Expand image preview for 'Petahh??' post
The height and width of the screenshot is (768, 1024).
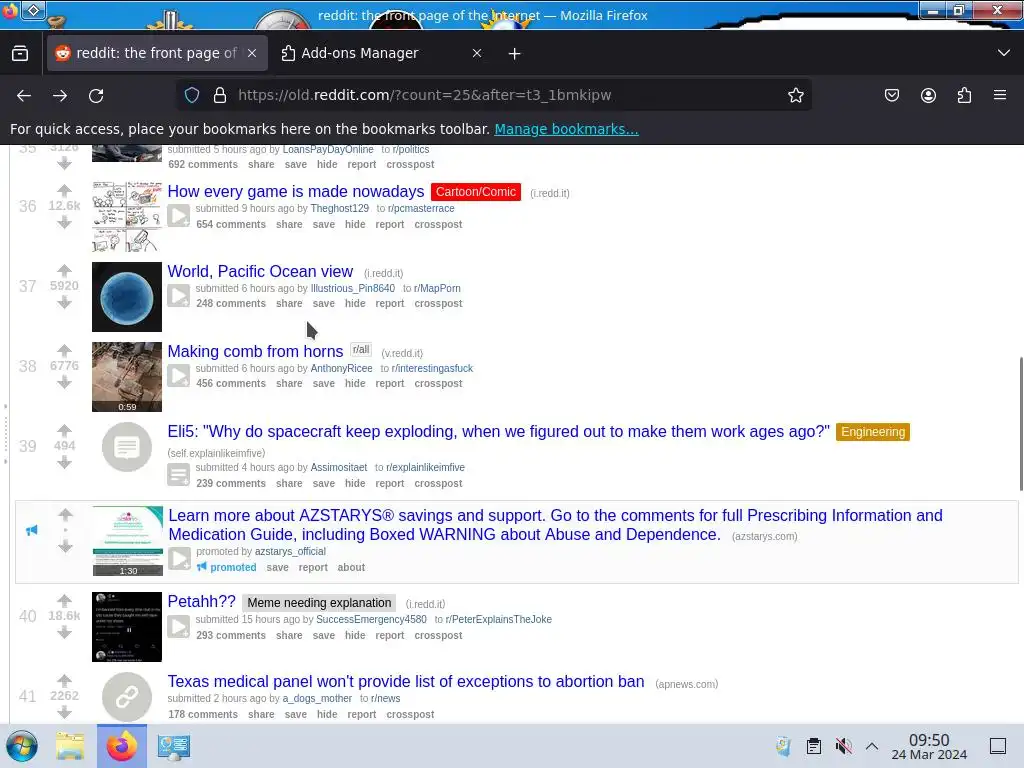pyautogui.click(x=178, y=627)
